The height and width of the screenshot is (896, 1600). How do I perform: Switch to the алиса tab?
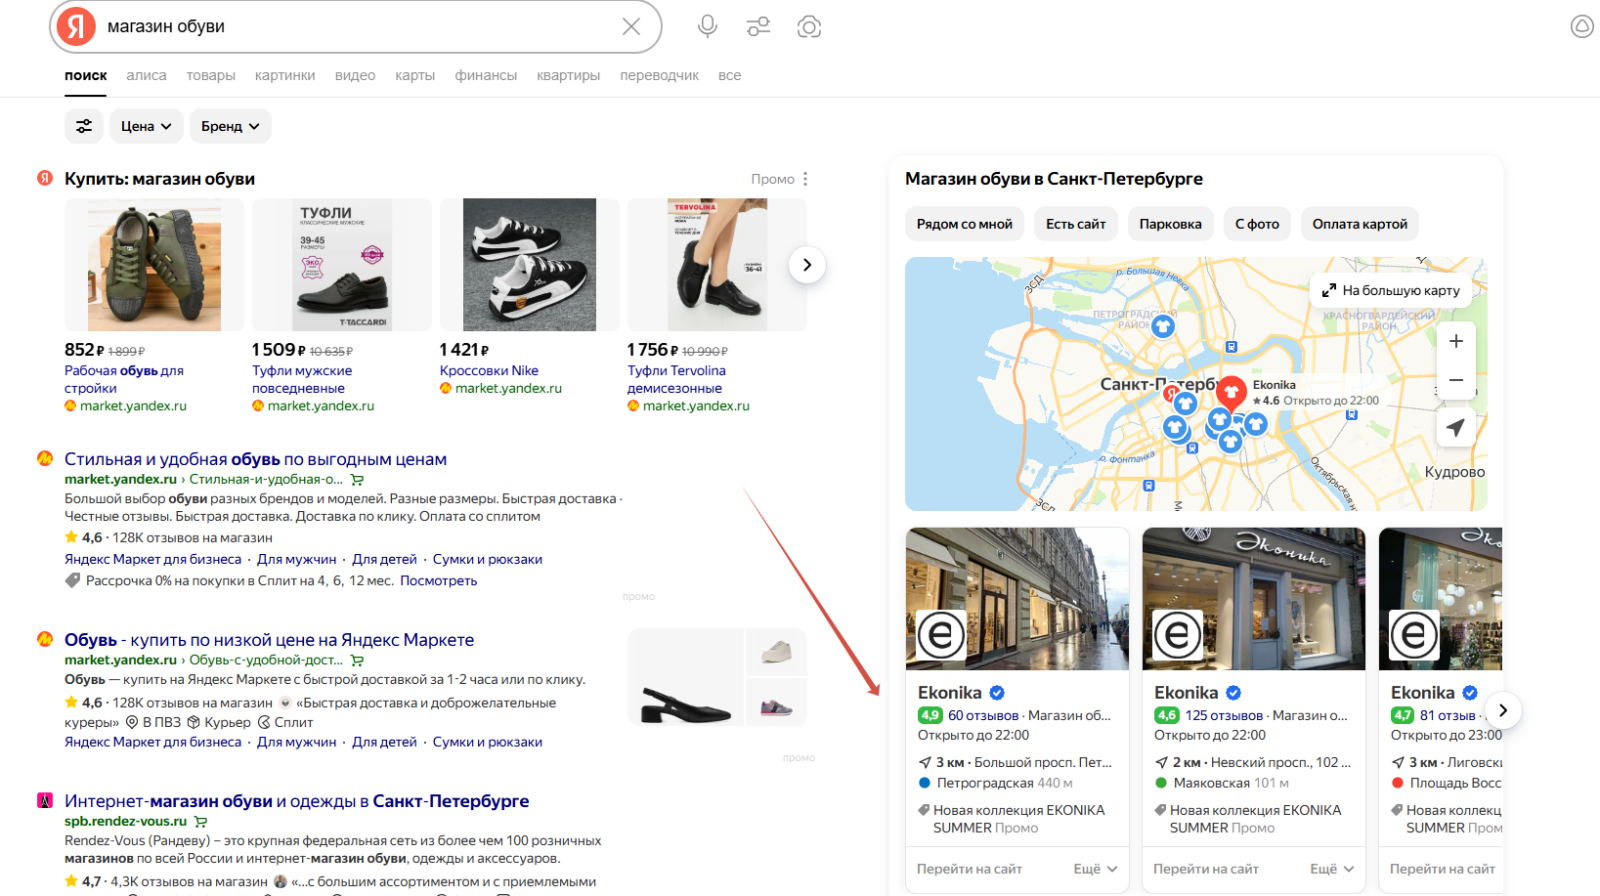click(146, 75)
